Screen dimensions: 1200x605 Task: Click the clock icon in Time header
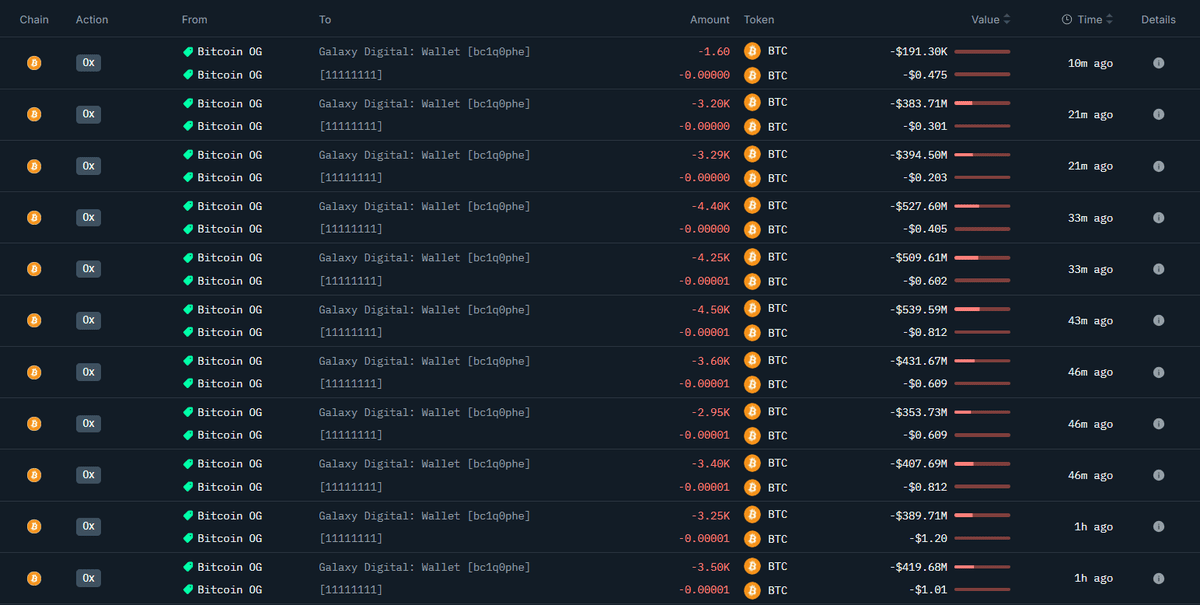coord(1066,20)
